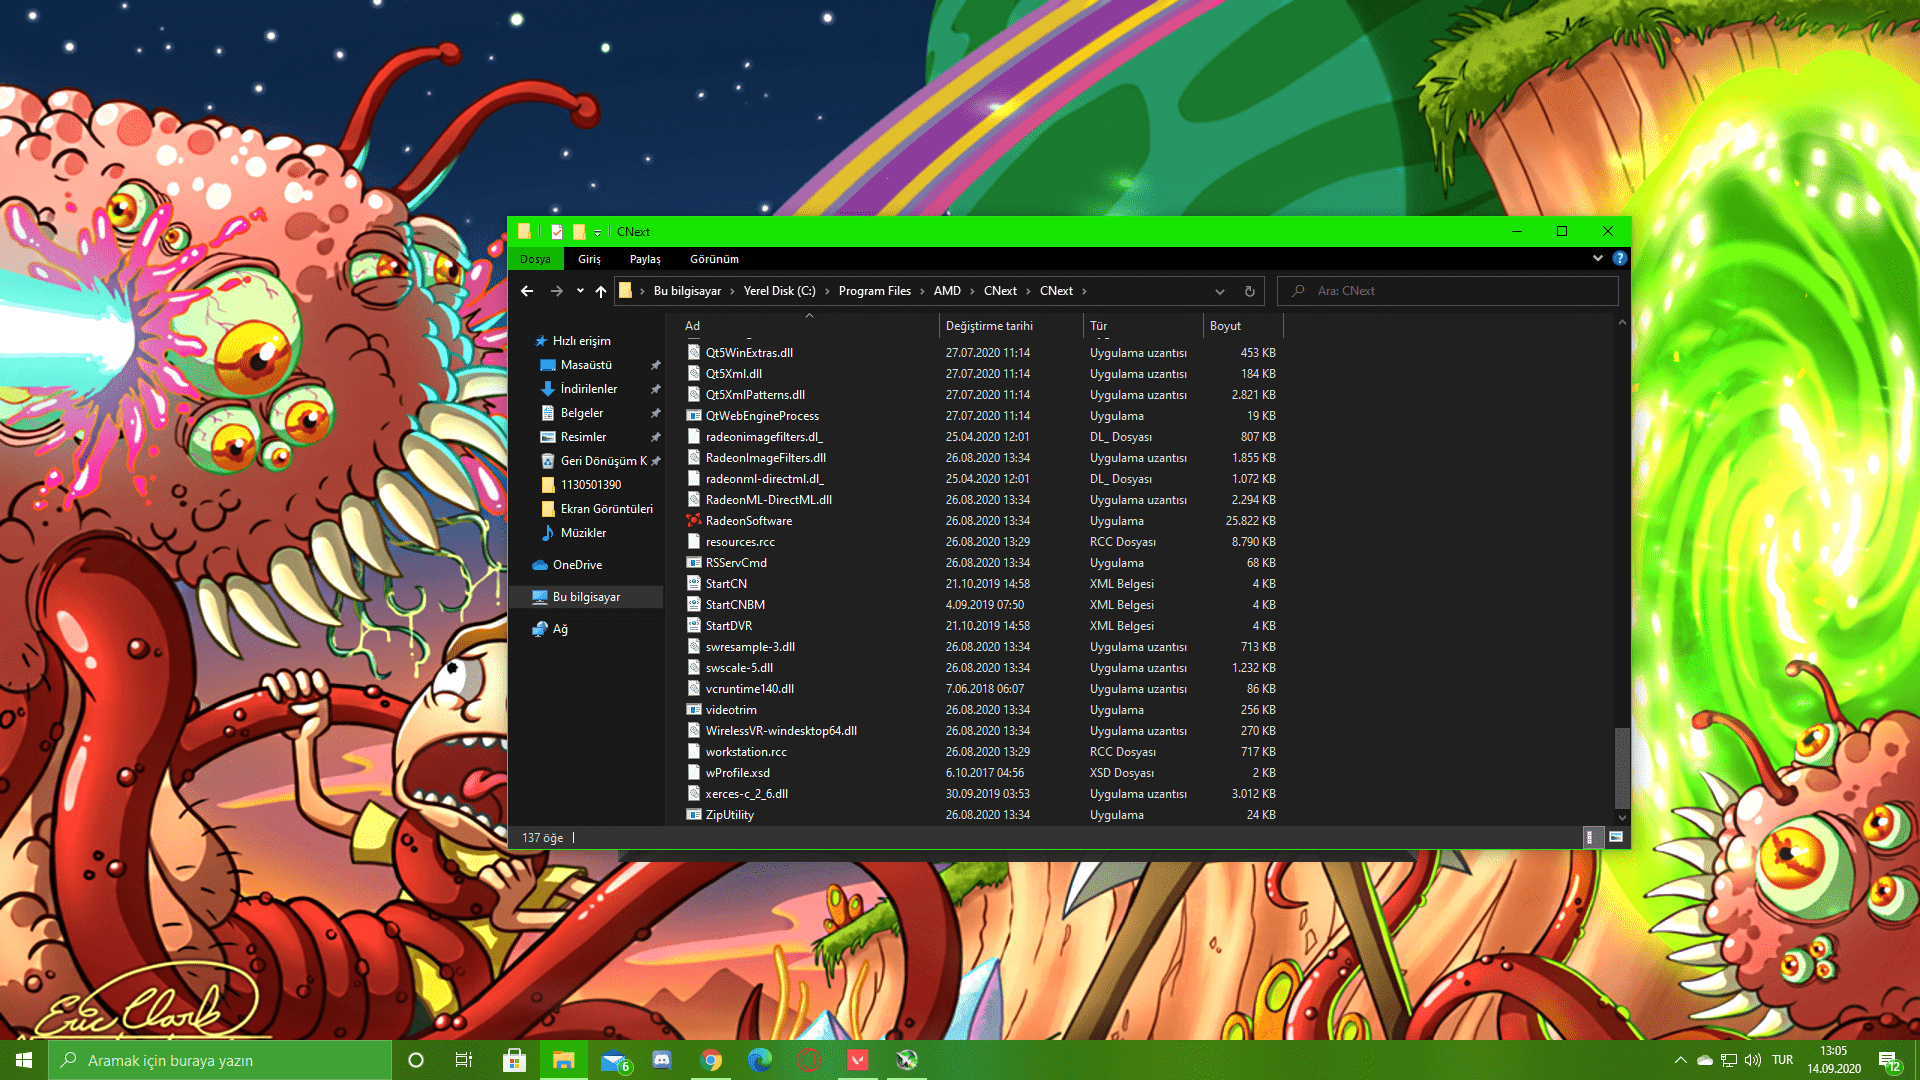Open Discord from the taskbar
The image size is (1920, 1080).
tap(662, 1060)
